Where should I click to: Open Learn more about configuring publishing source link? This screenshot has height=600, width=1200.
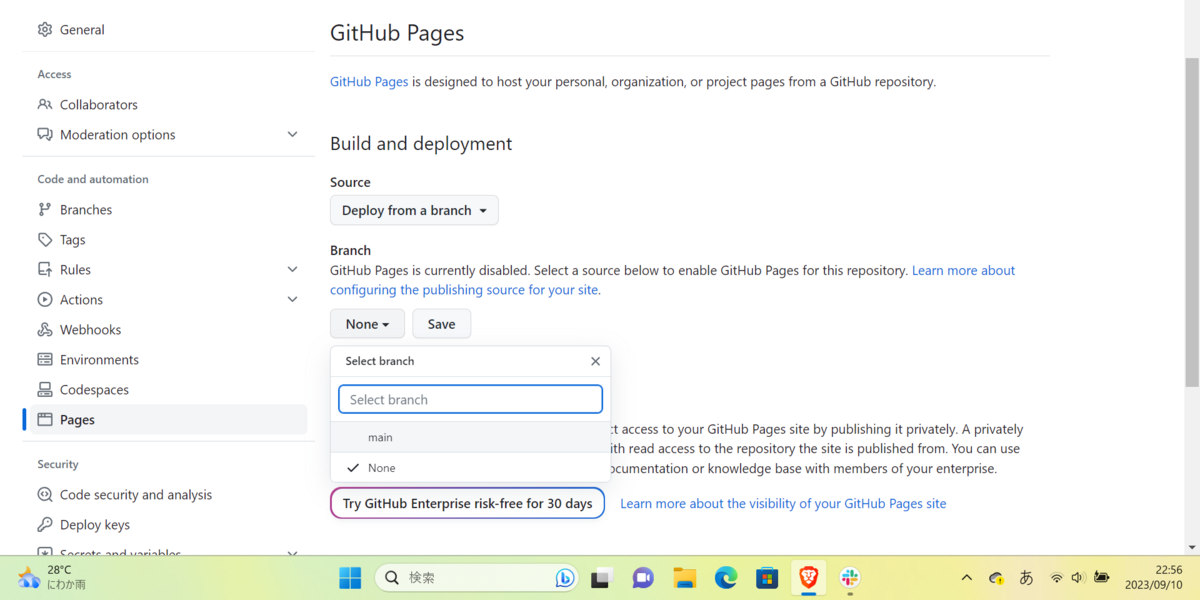(672, 280)
